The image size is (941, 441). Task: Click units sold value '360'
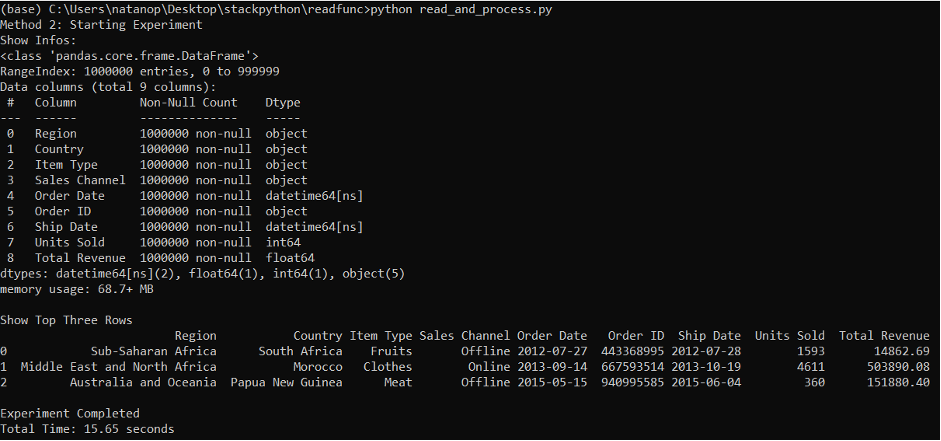814,383
